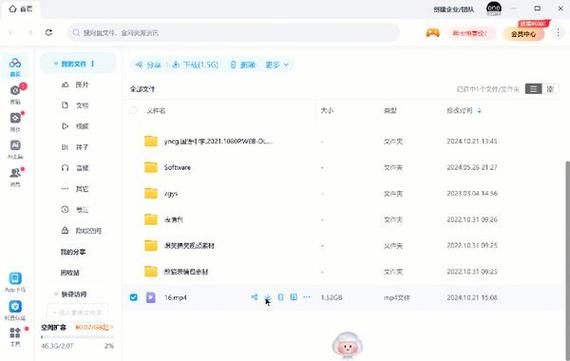
Task: Open the three-dot menu on 16.mp4 row
Action: tap(306, 297)
